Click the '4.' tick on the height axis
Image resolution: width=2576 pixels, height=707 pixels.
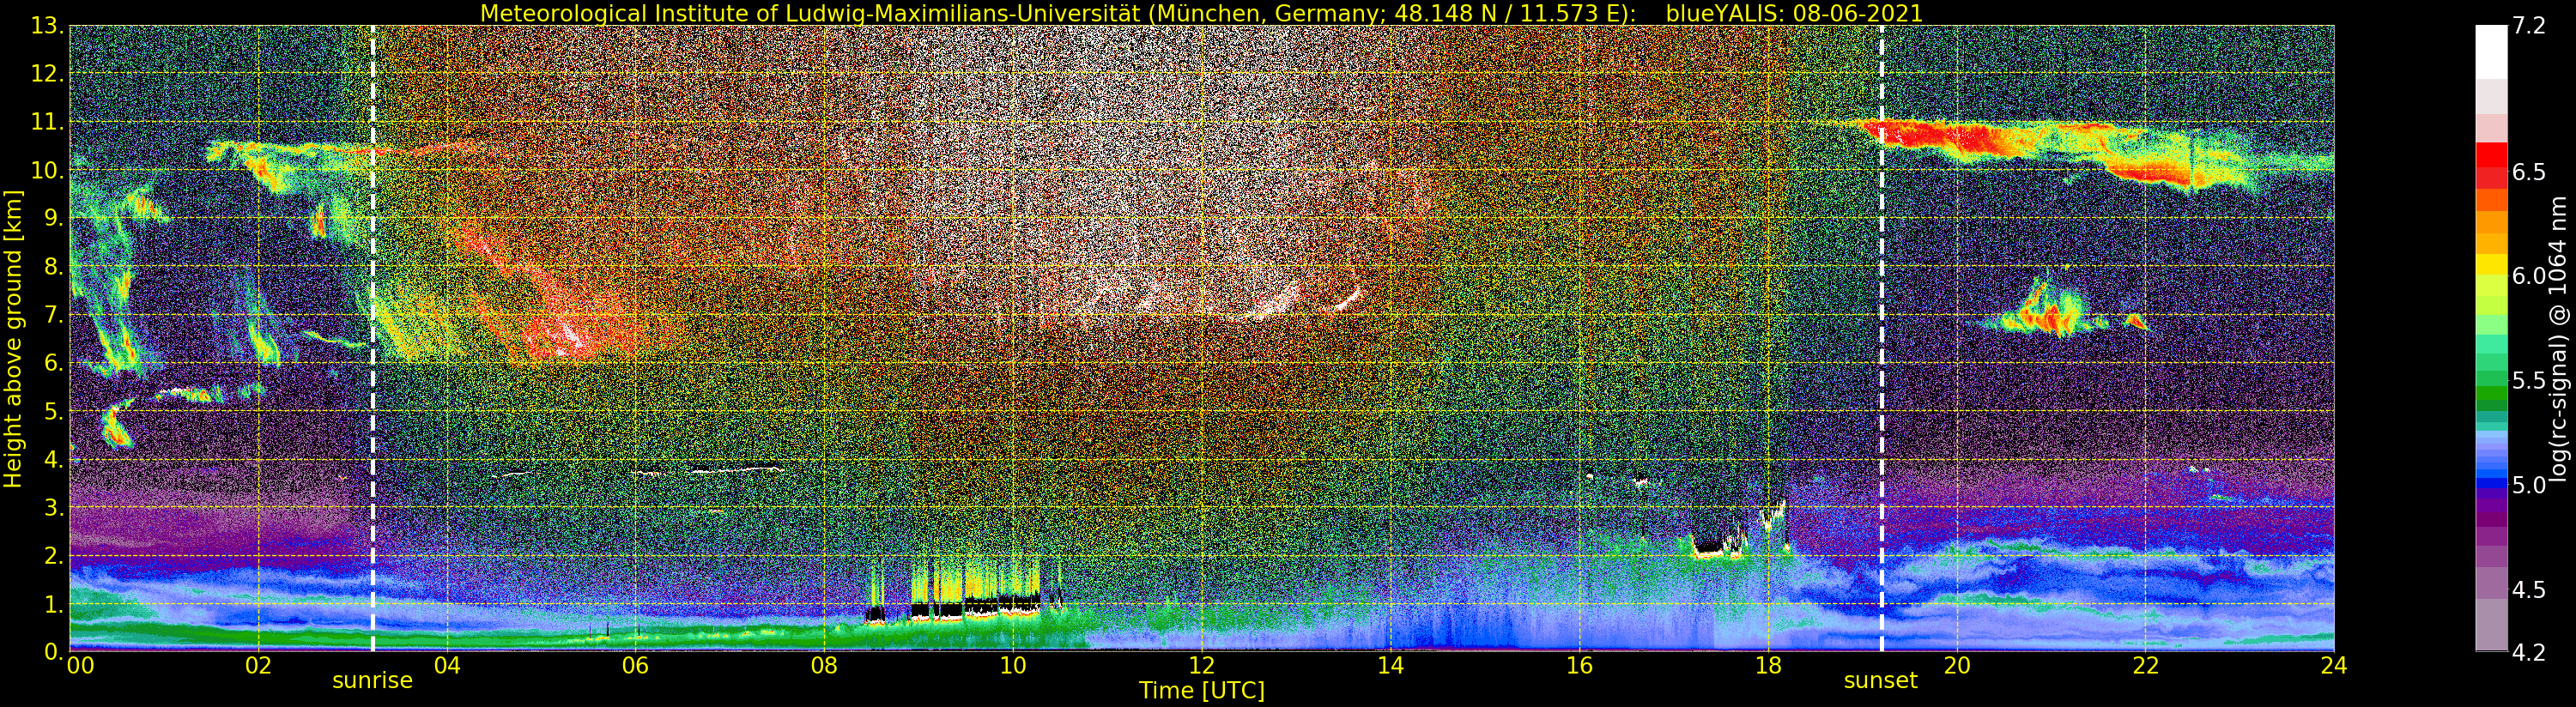click(54, 459)
